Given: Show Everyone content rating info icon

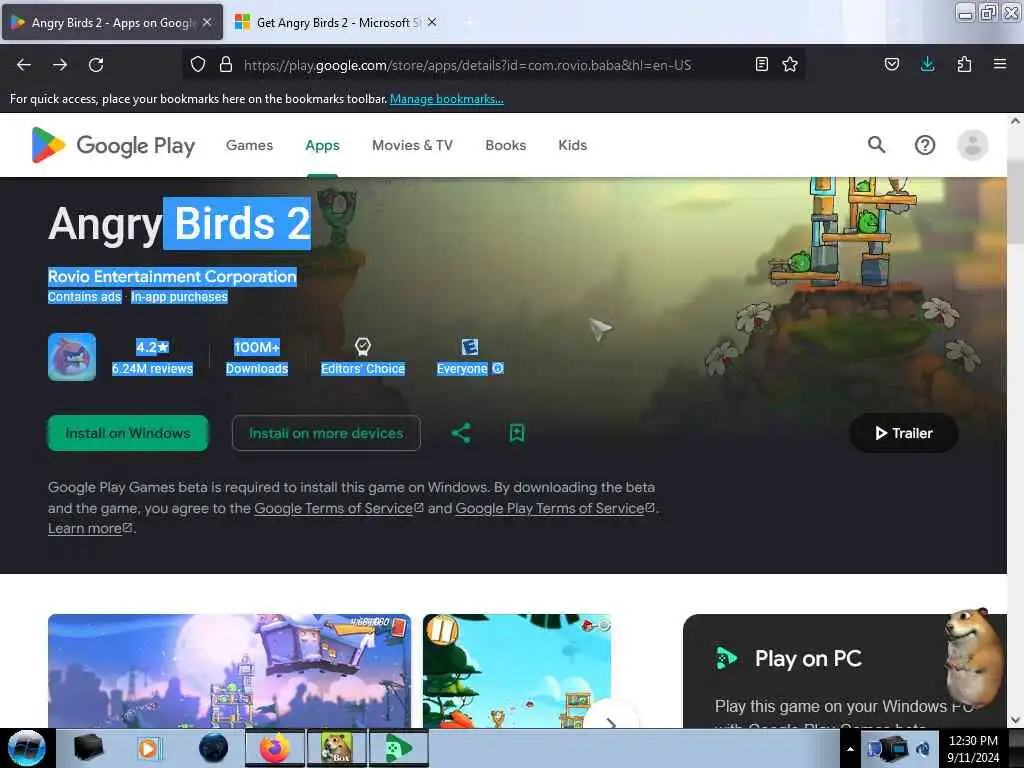Looking at the screenshot, I should point(498,368).
